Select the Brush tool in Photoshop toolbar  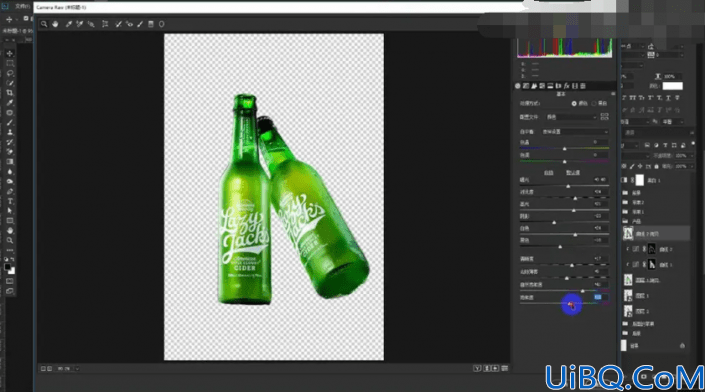pos(9,122)
